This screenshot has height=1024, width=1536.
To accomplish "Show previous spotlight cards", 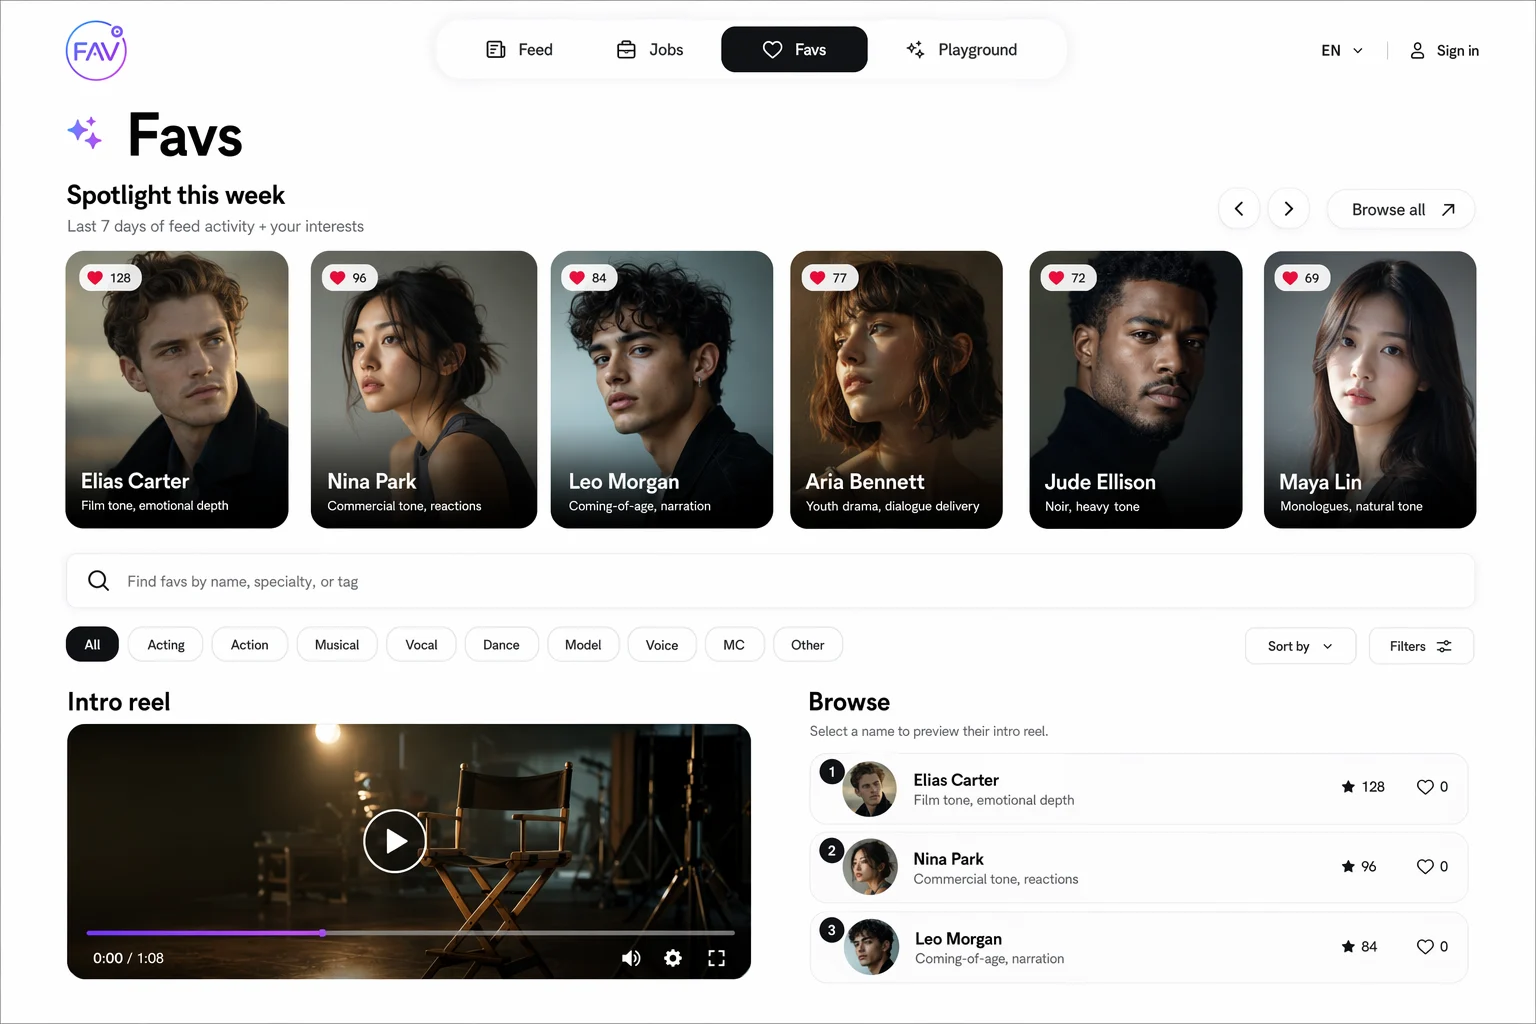I will 1239,209.
